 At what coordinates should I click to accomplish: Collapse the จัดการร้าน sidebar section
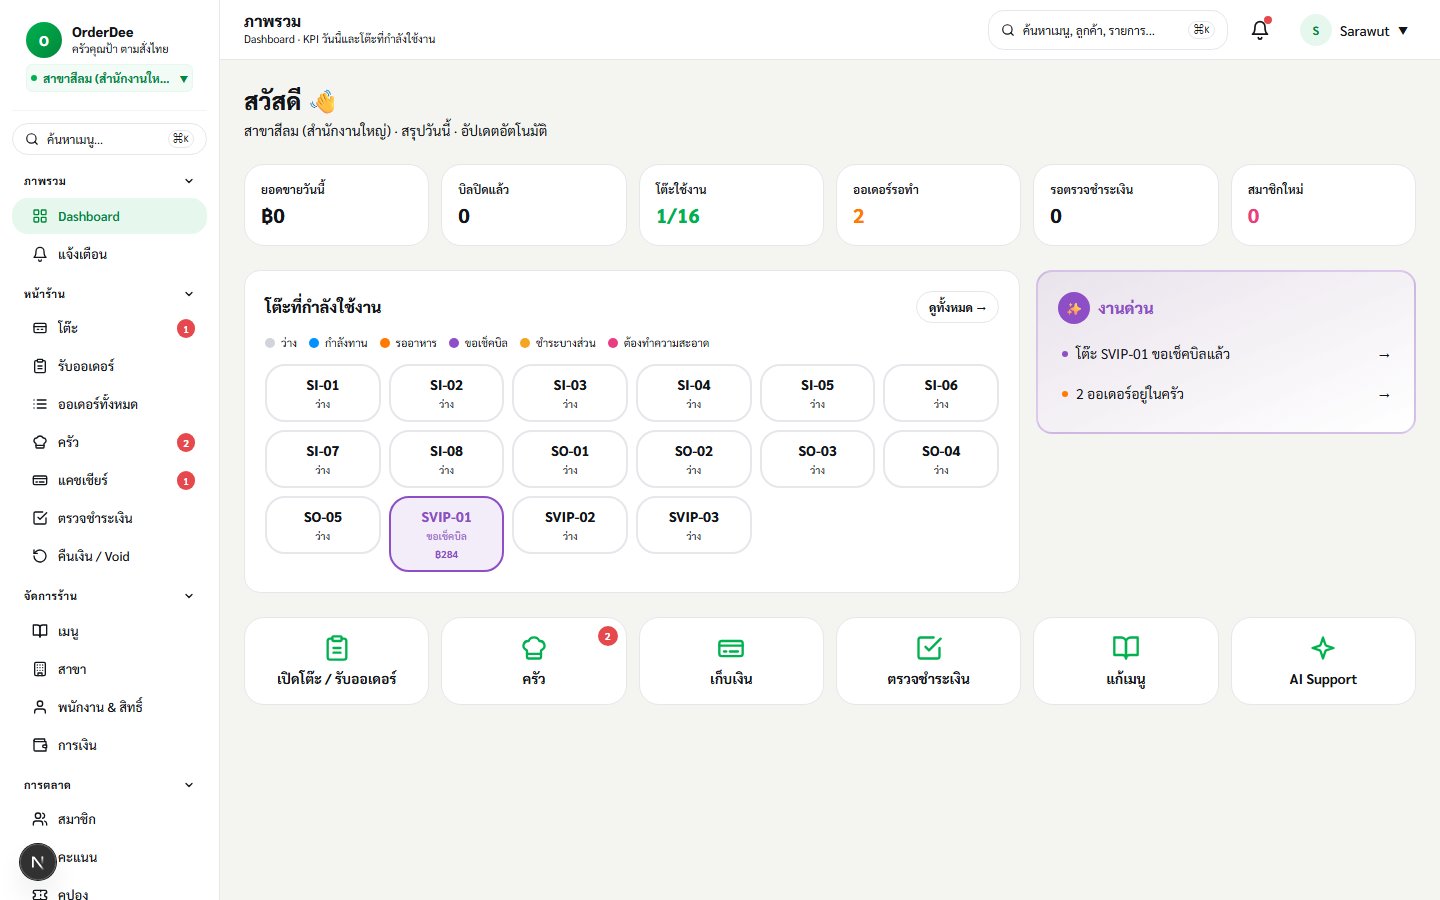point(189,596)
